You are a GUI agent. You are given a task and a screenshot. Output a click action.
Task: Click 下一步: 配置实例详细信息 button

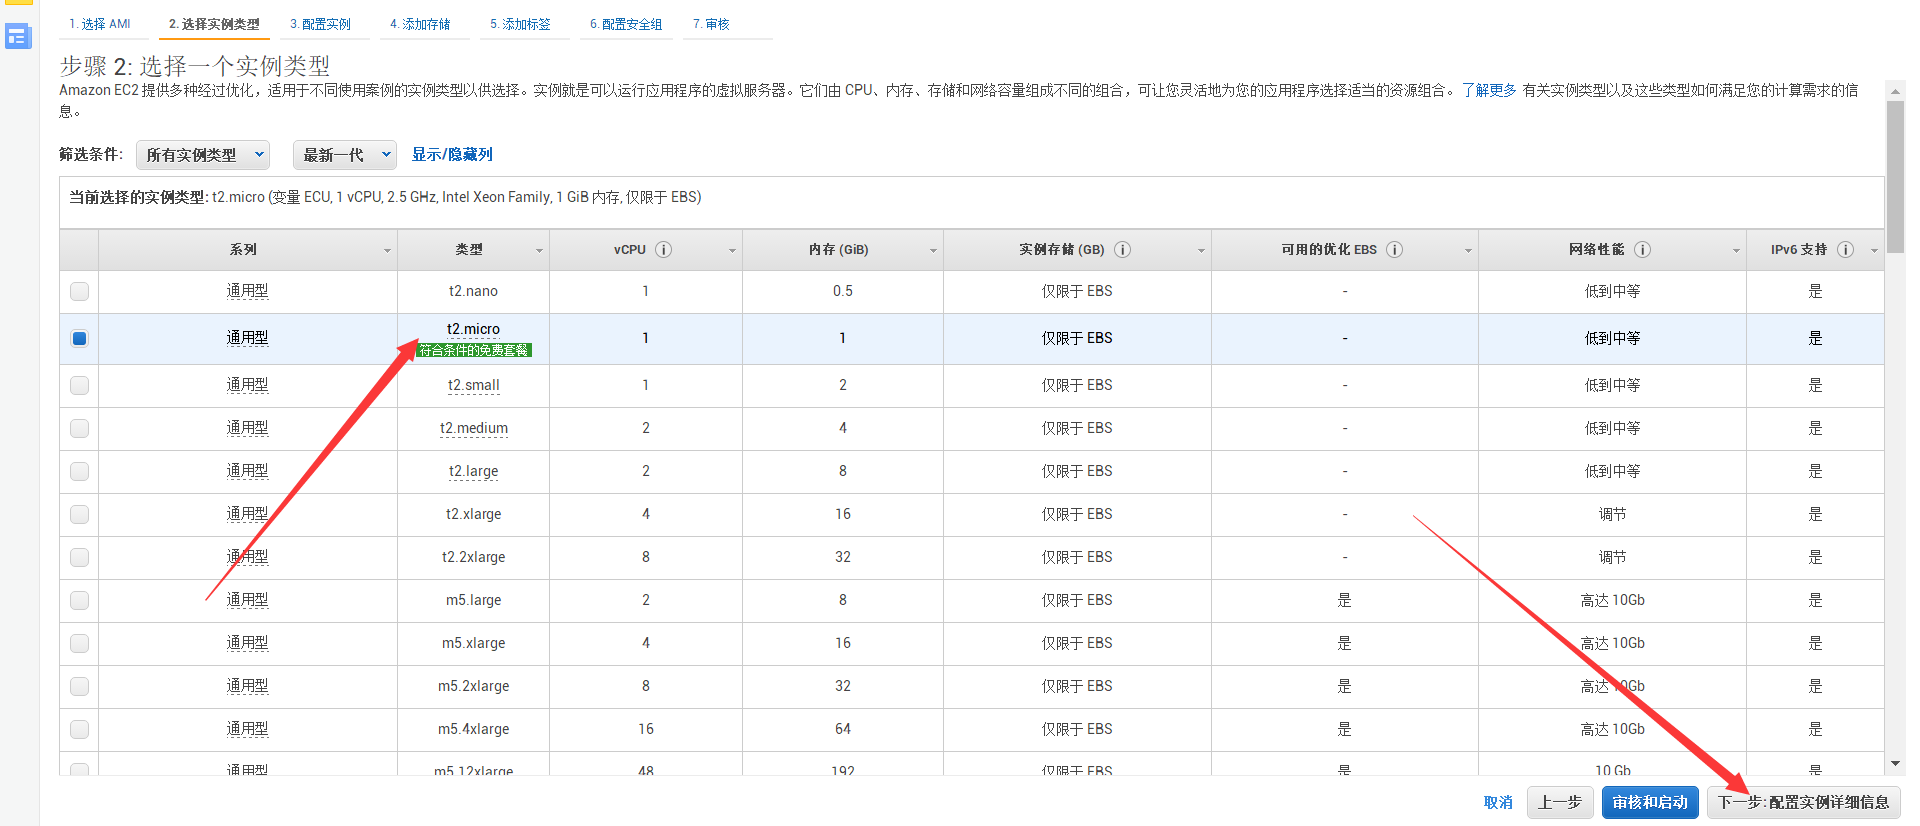coord(1803,802)
